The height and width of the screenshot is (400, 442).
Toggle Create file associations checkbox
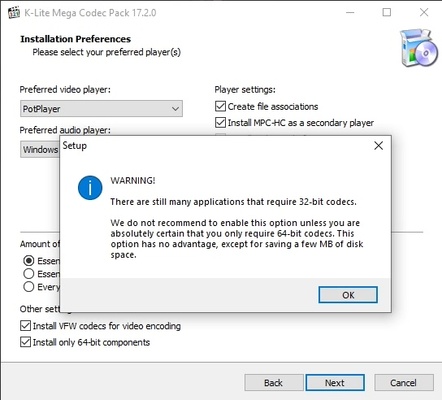(x=220, y=106)
